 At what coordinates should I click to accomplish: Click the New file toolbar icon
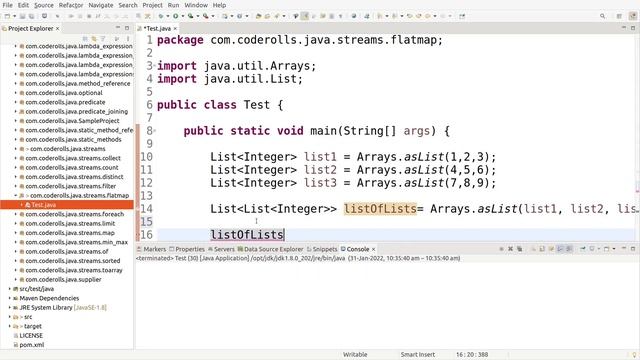click(x=7, y=16)
